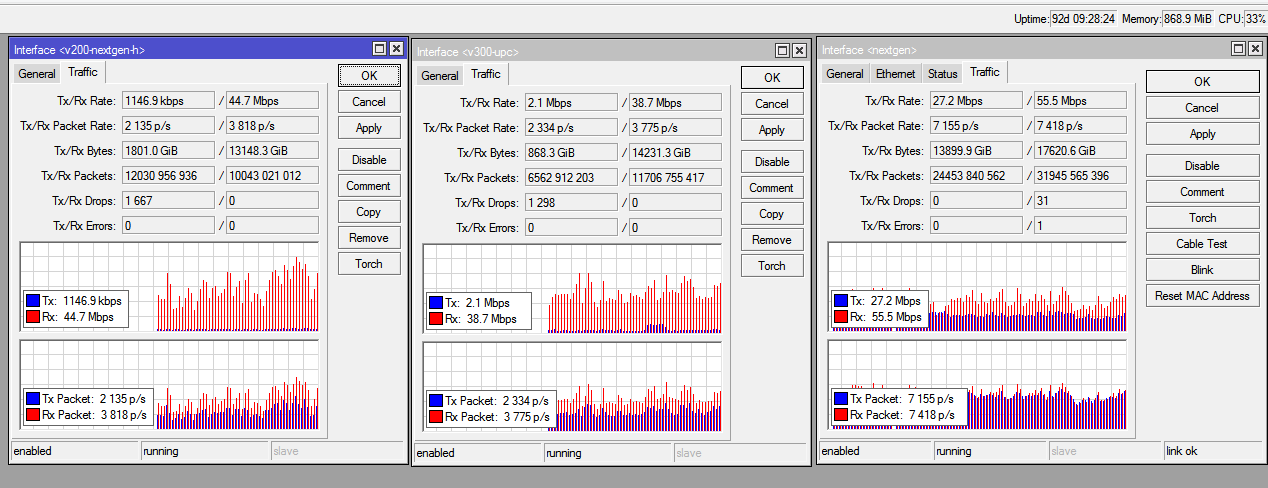This screenshot has height=488, width=1268.
Task: Click Reset MAC Address button
Action: (x=1202, y=296)
